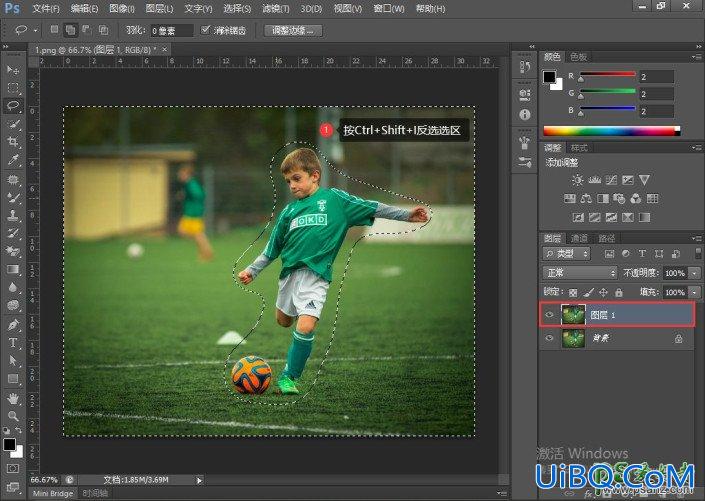Choose Intersect with selection mode icon

coord(103,30)
